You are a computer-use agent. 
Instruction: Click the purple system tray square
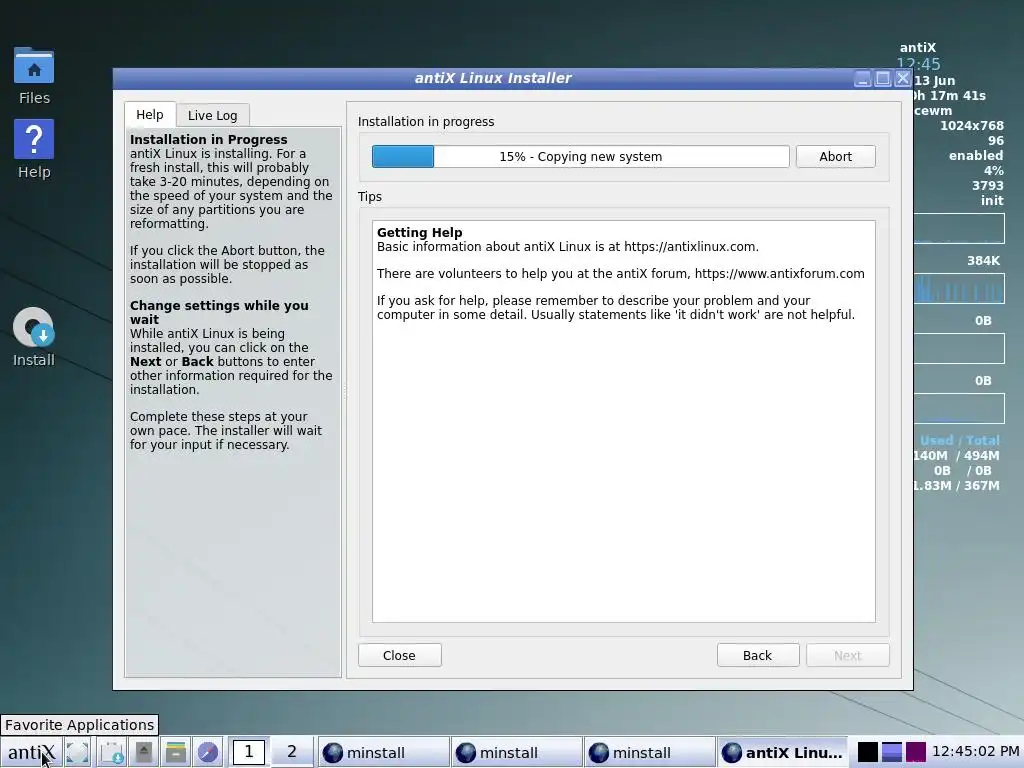pos(916,752)
